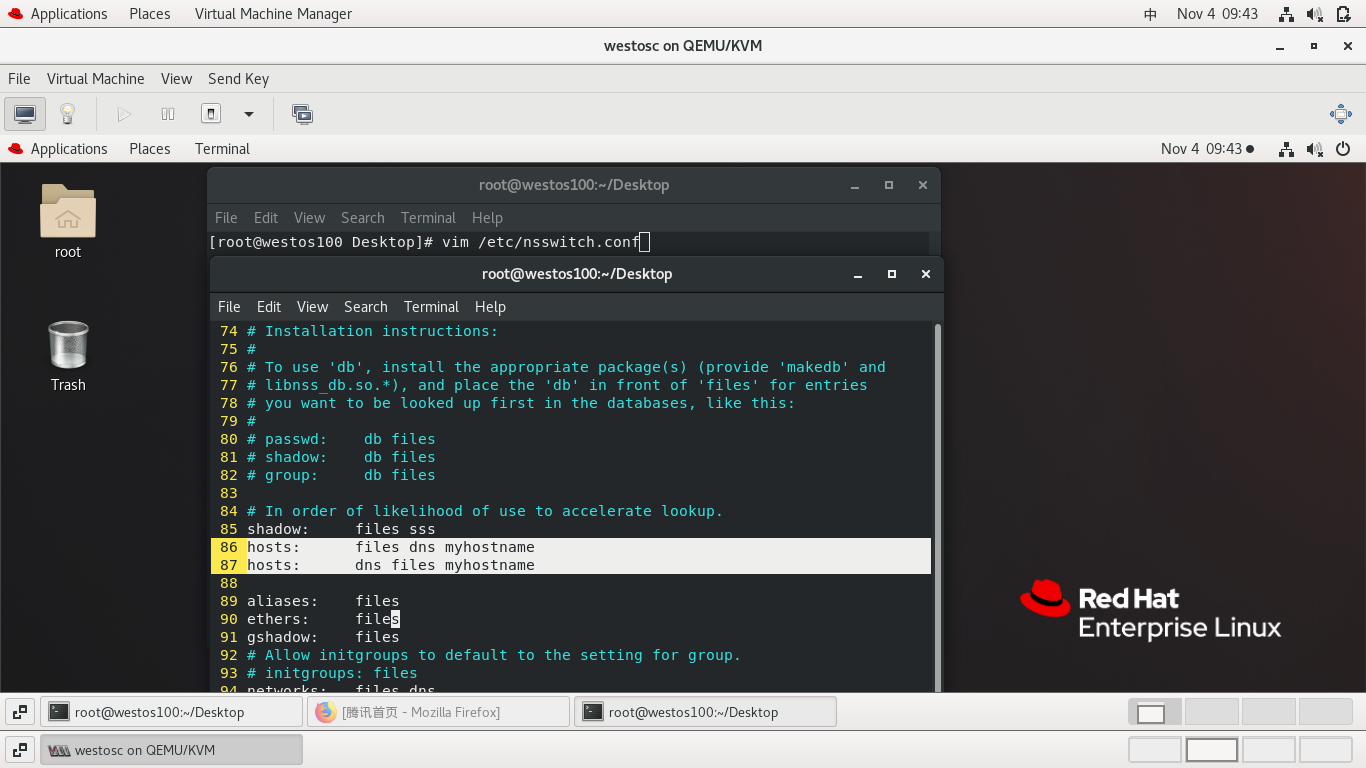
Task: Run the virtual machine with play icon
Action: point(124,113)
